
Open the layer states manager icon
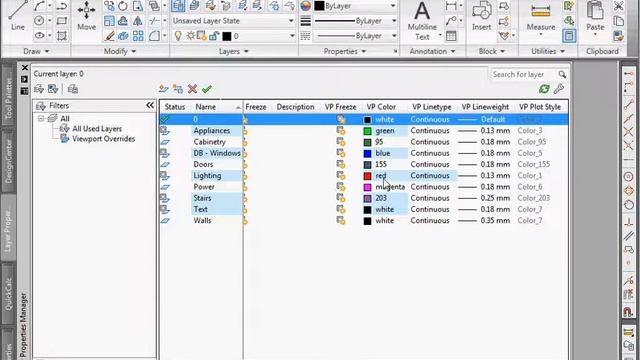(x=73, y=89)
